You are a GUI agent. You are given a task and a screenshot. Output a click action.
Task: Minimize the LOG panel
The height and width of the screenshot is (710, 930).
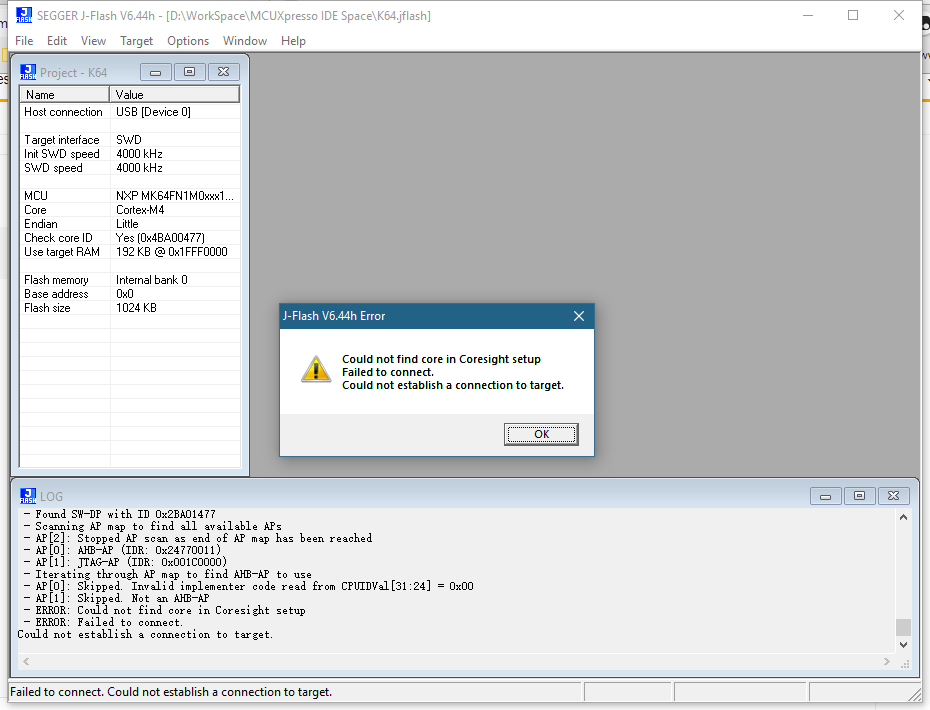point(826,496)
